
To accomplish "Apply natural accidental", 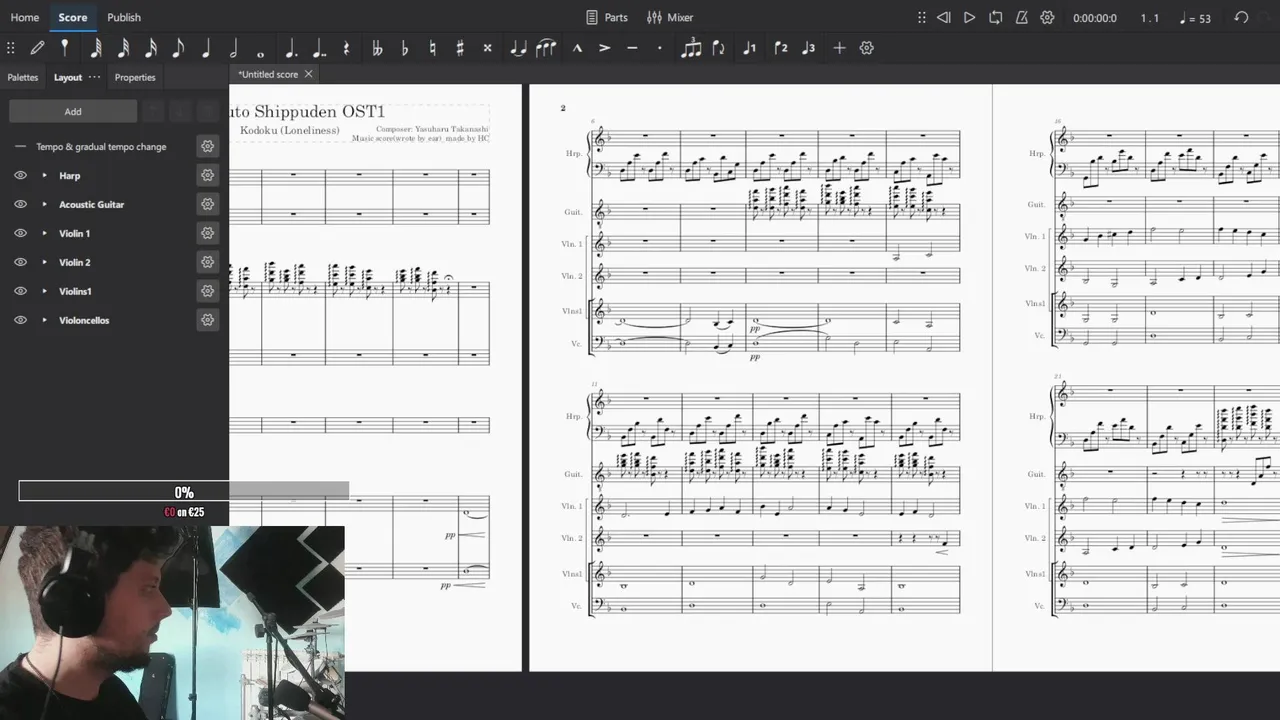I will (x=432, y=48).
